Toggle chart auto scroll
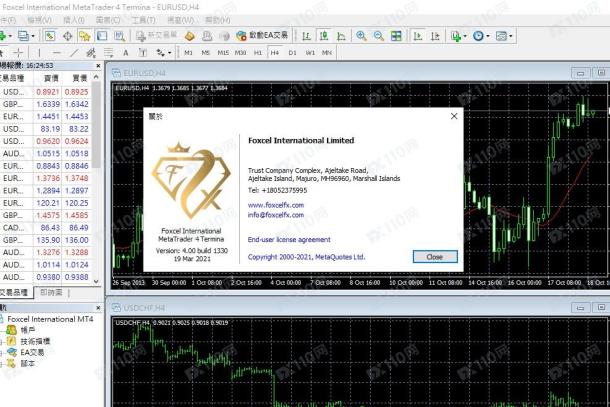This screenshot has width=610, height=407. click(418, 36)
